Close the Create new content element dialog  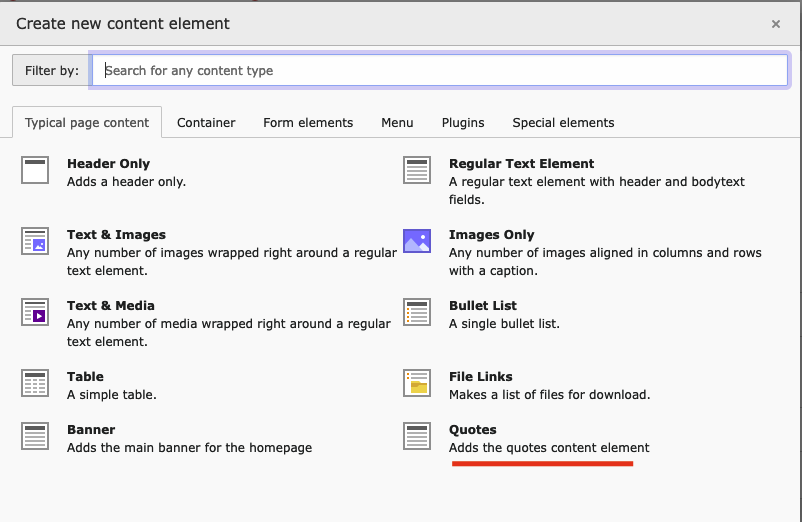coord(776,24)
